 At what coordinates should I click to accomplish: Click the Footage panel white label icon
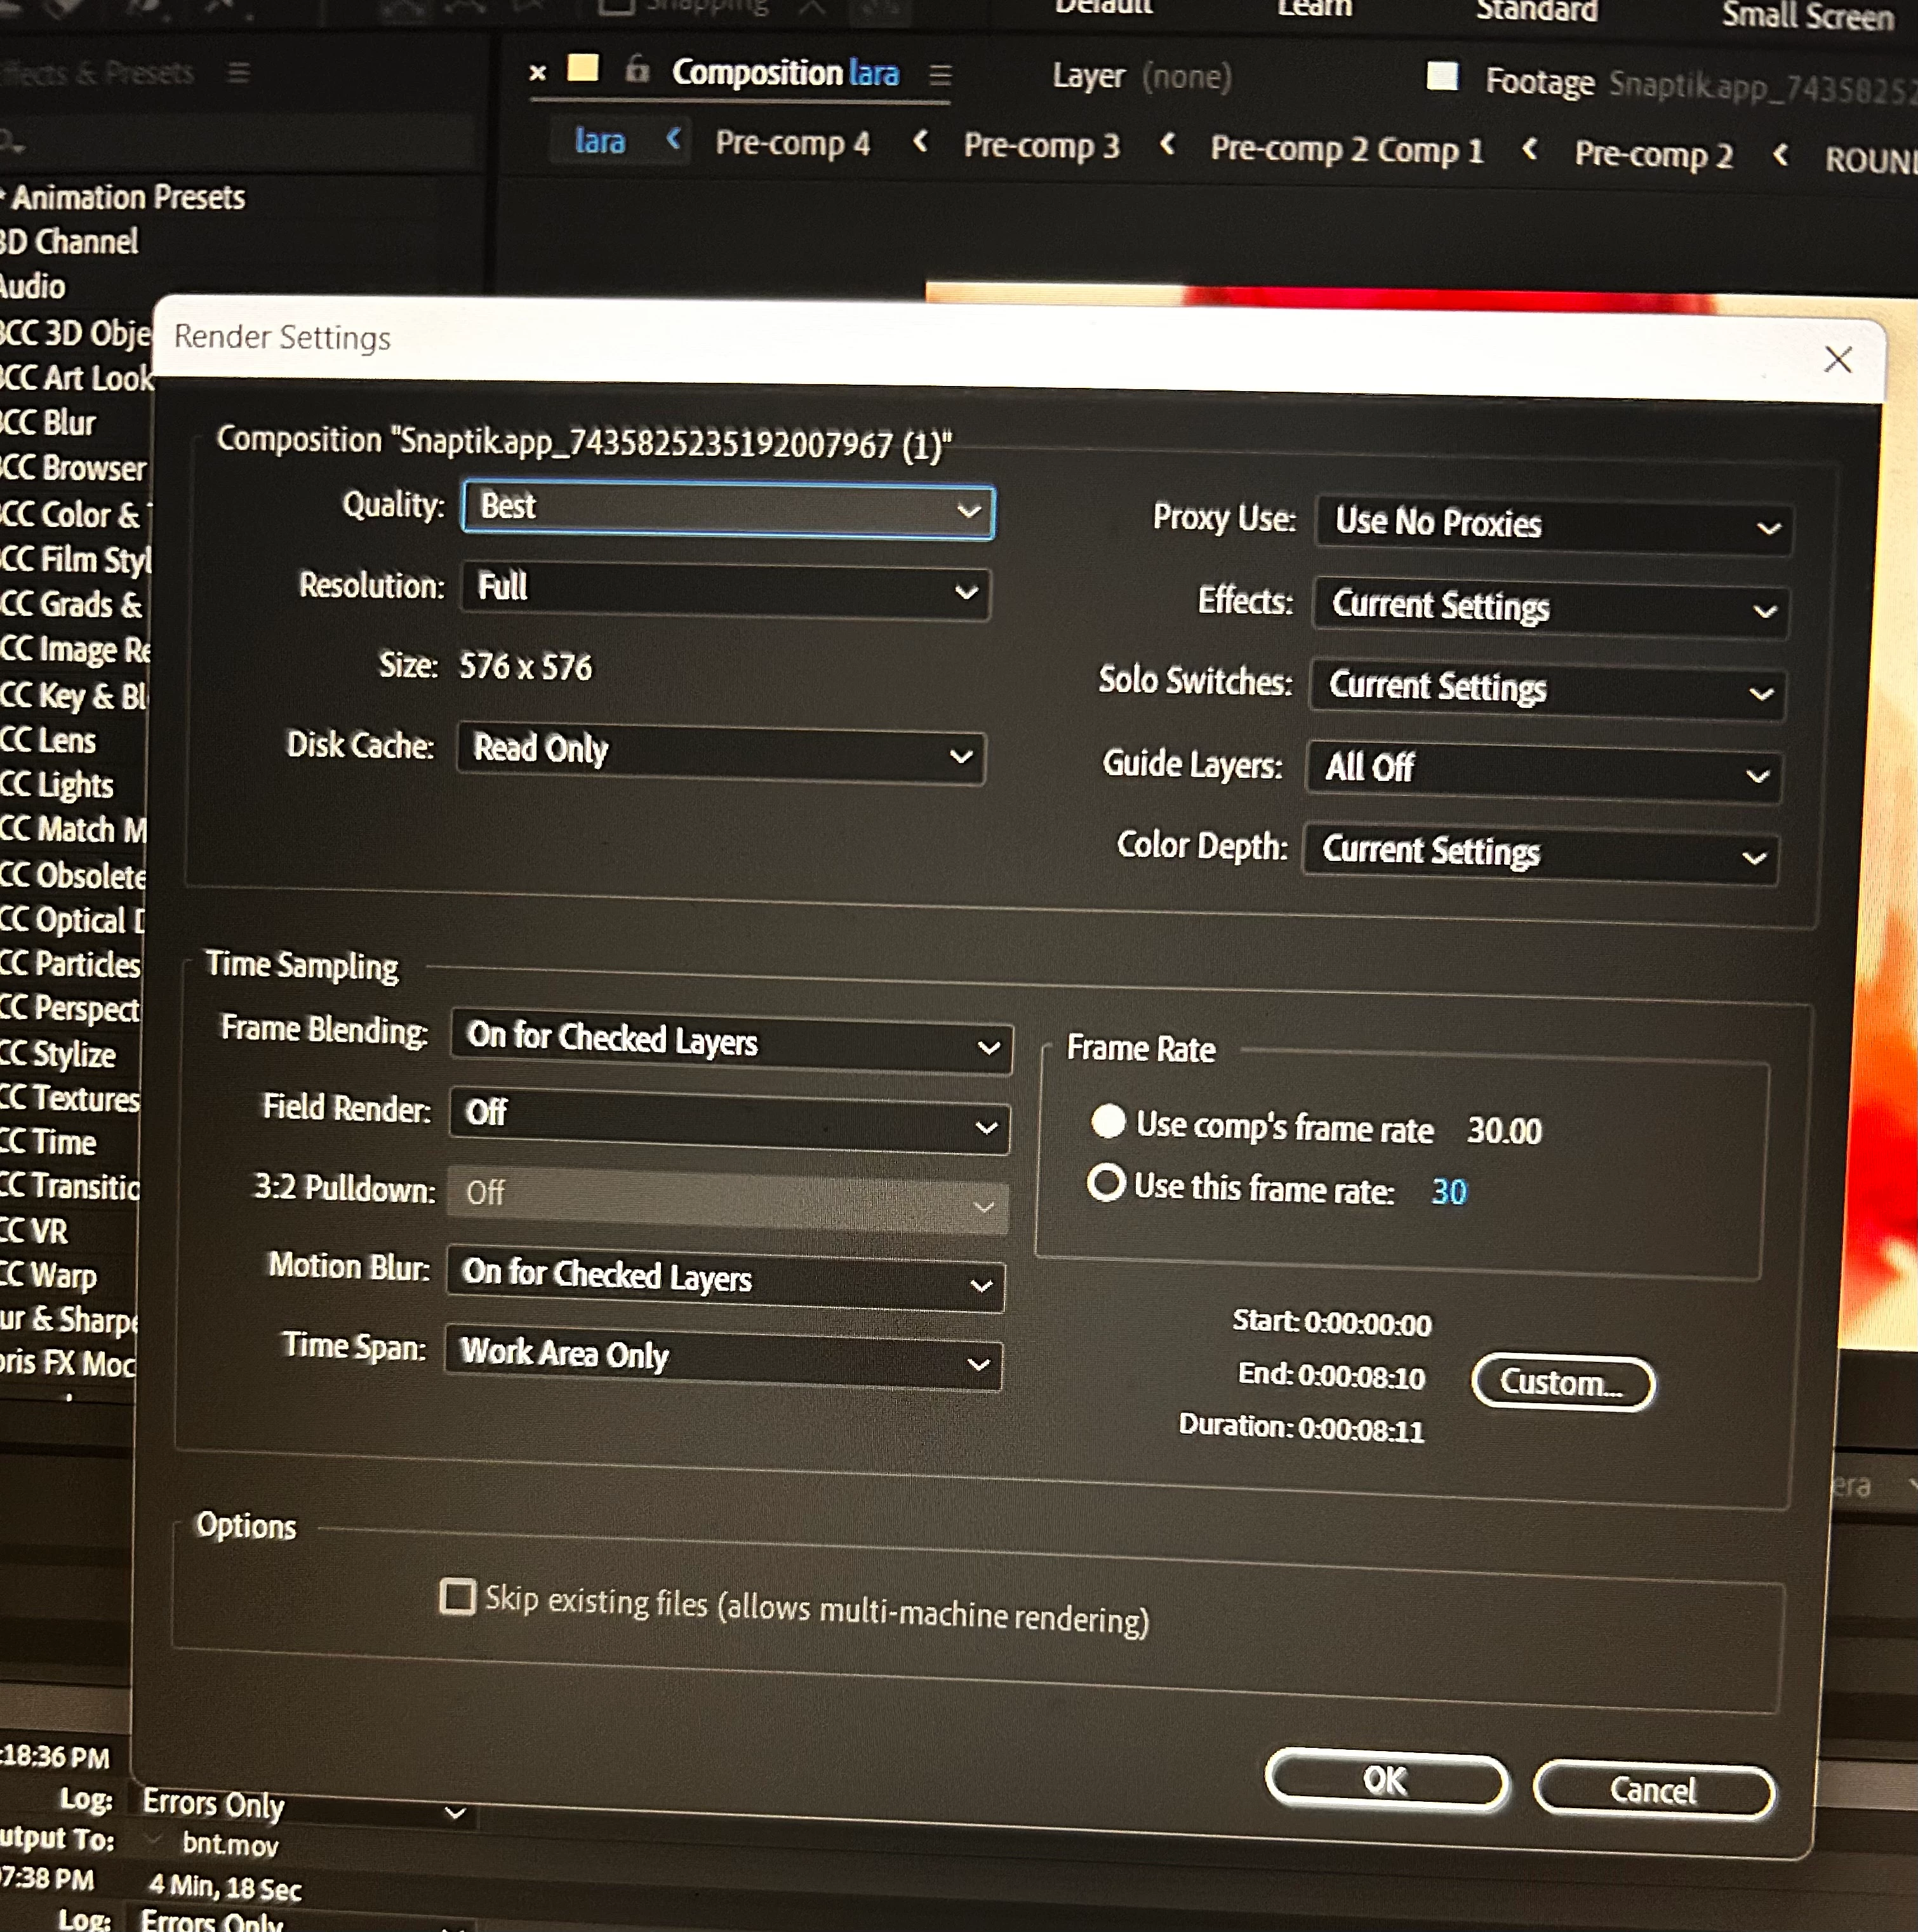click(1441, 76)
